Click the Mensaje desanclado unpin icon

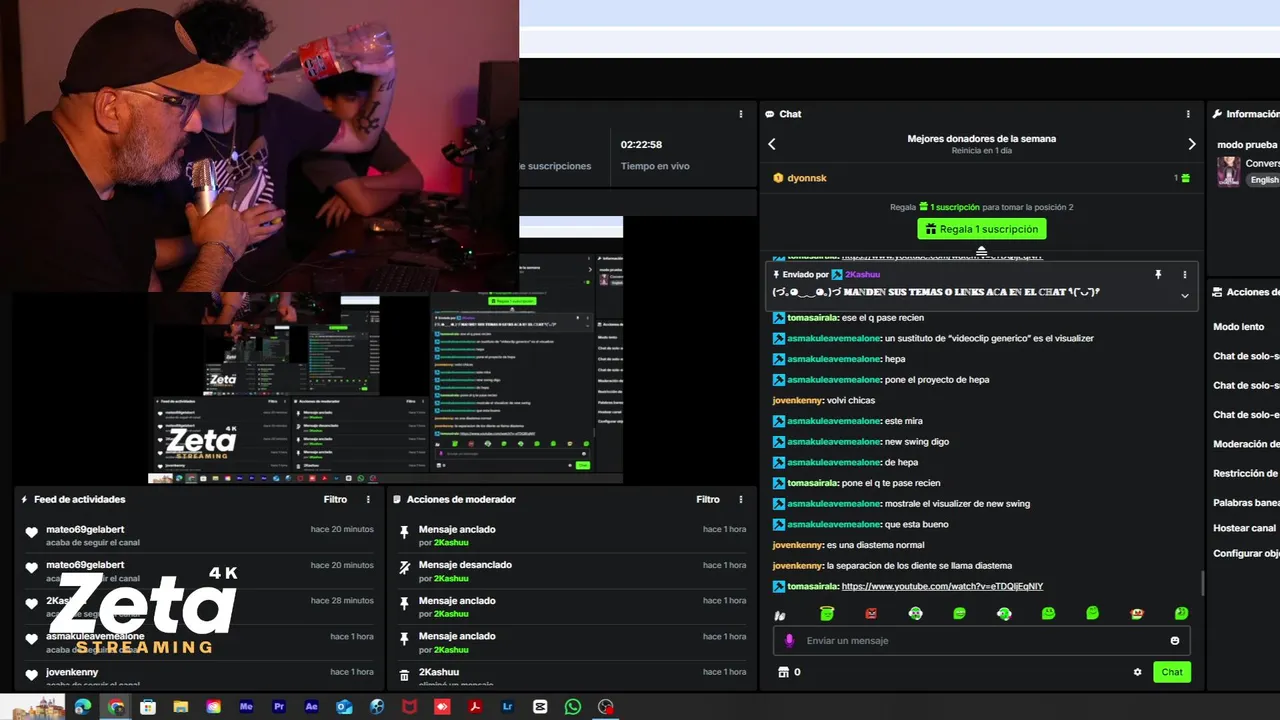click(404, 568)
